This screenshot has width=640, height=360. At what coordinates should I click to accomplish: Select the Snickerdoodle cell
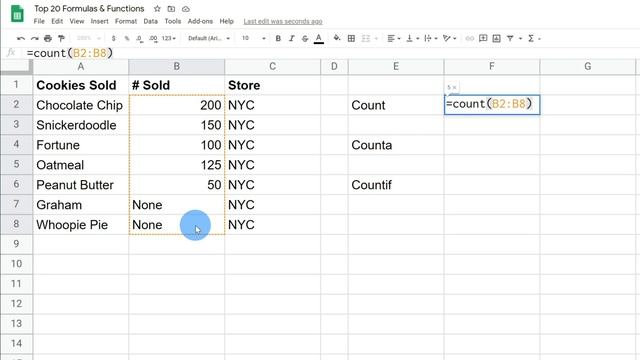81,125
